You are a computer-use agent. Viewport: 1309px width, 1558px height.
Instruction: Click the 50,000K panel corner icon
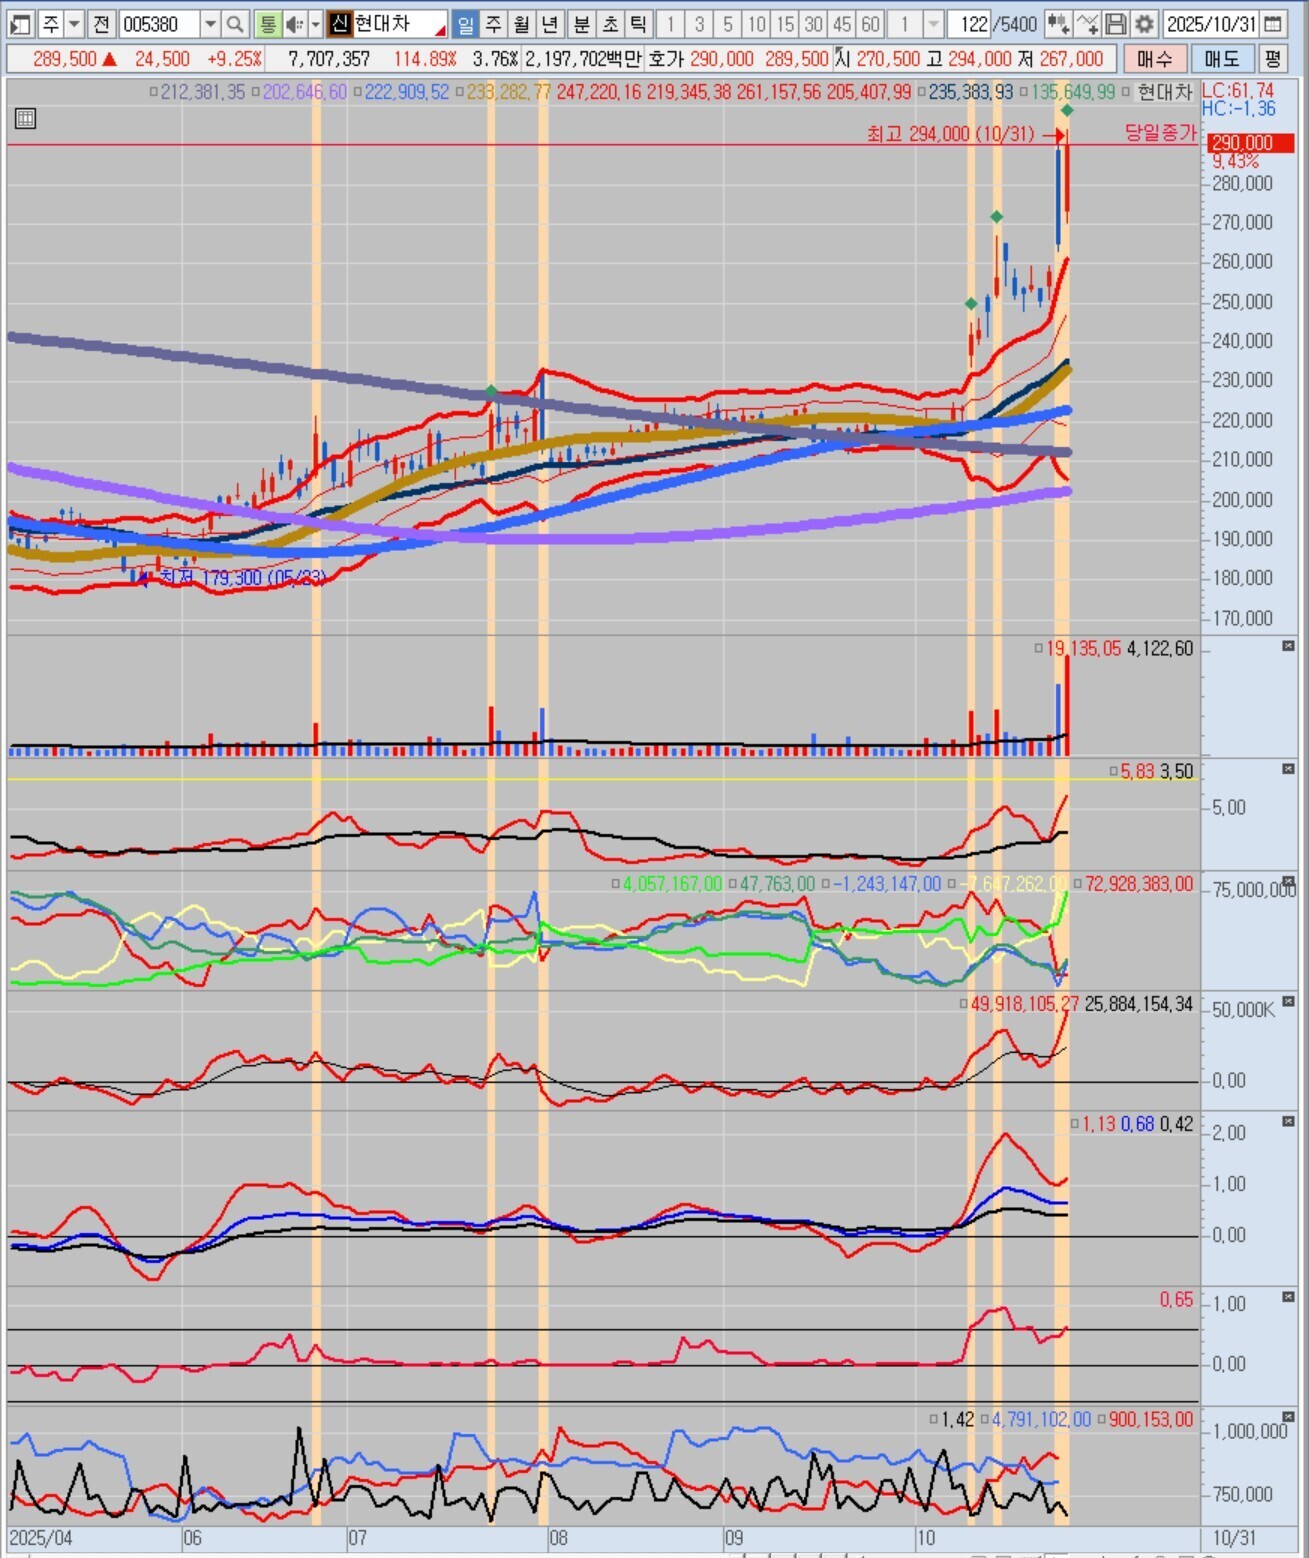(x=1288, y=1001)
